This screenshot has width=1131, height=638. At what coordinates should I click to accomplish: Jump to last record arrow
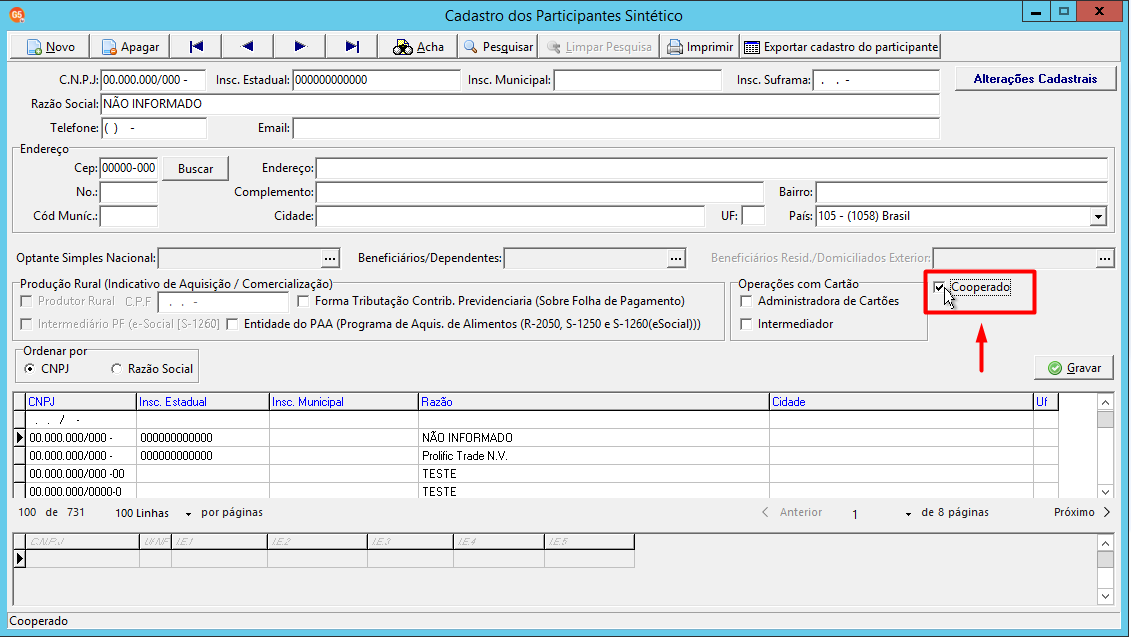coord(351,47)
